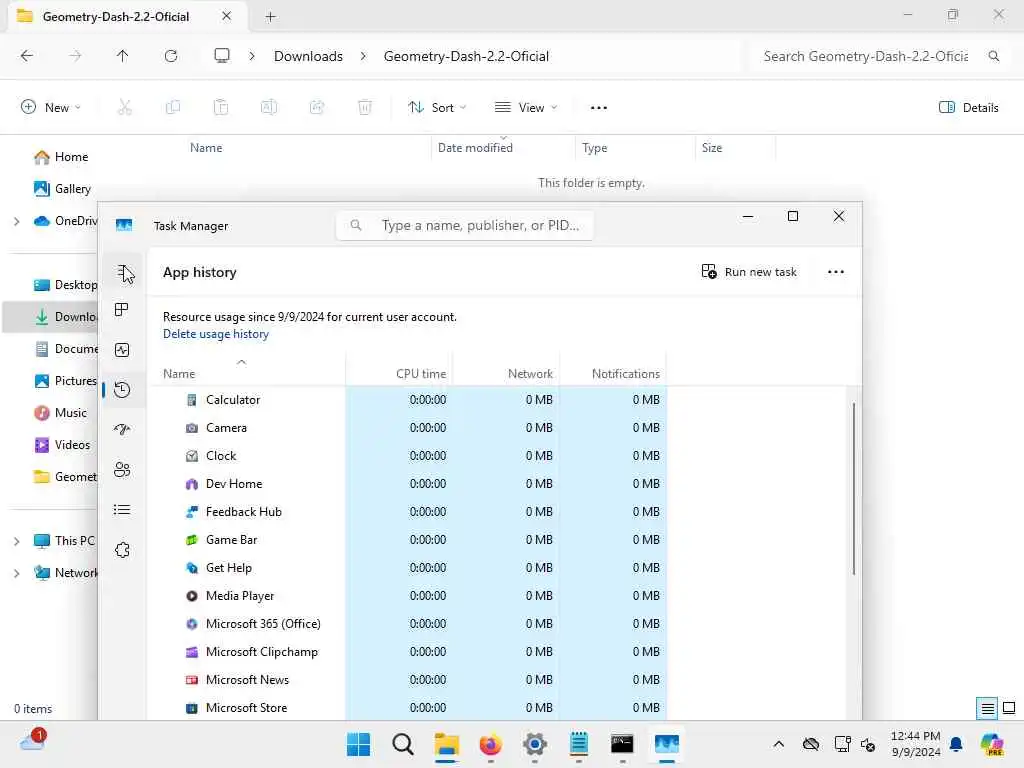Open Users page in Task Manager sidebar
1024x768 pixels.
[x=122, y=470]
